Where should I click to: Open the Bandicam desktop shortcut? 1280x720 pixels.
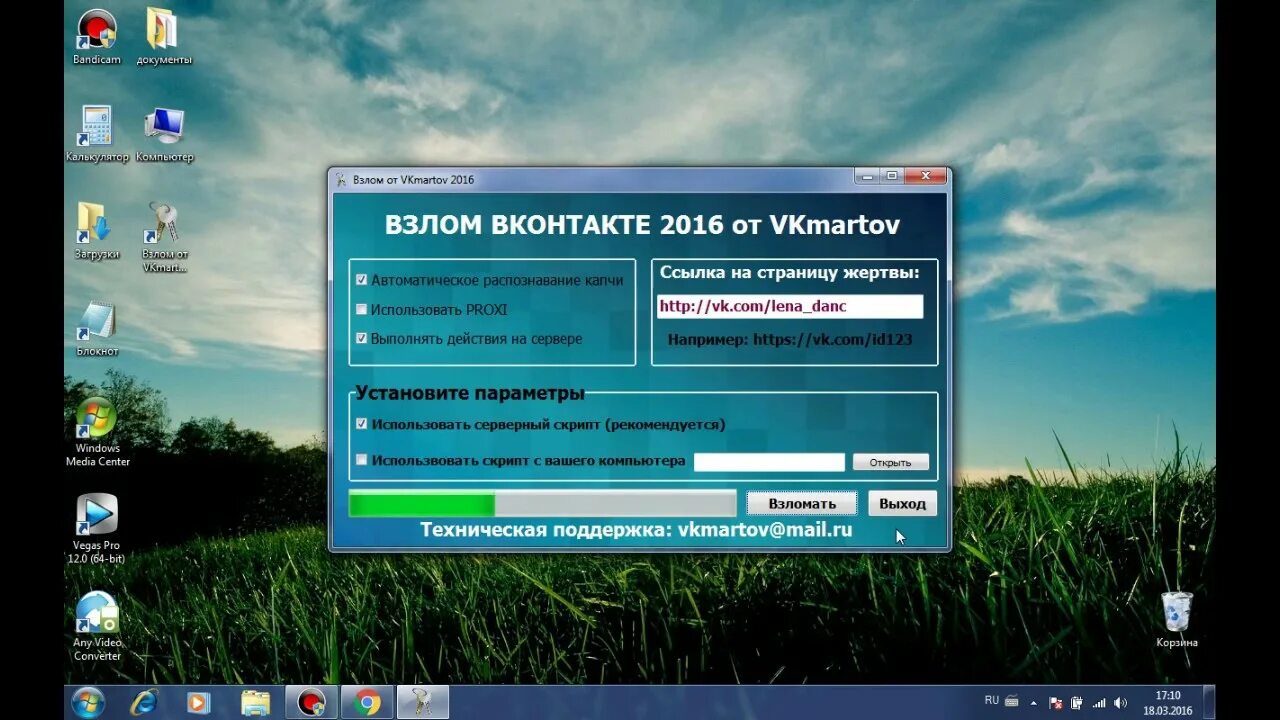pyautogui.click(x=96, y=36)
